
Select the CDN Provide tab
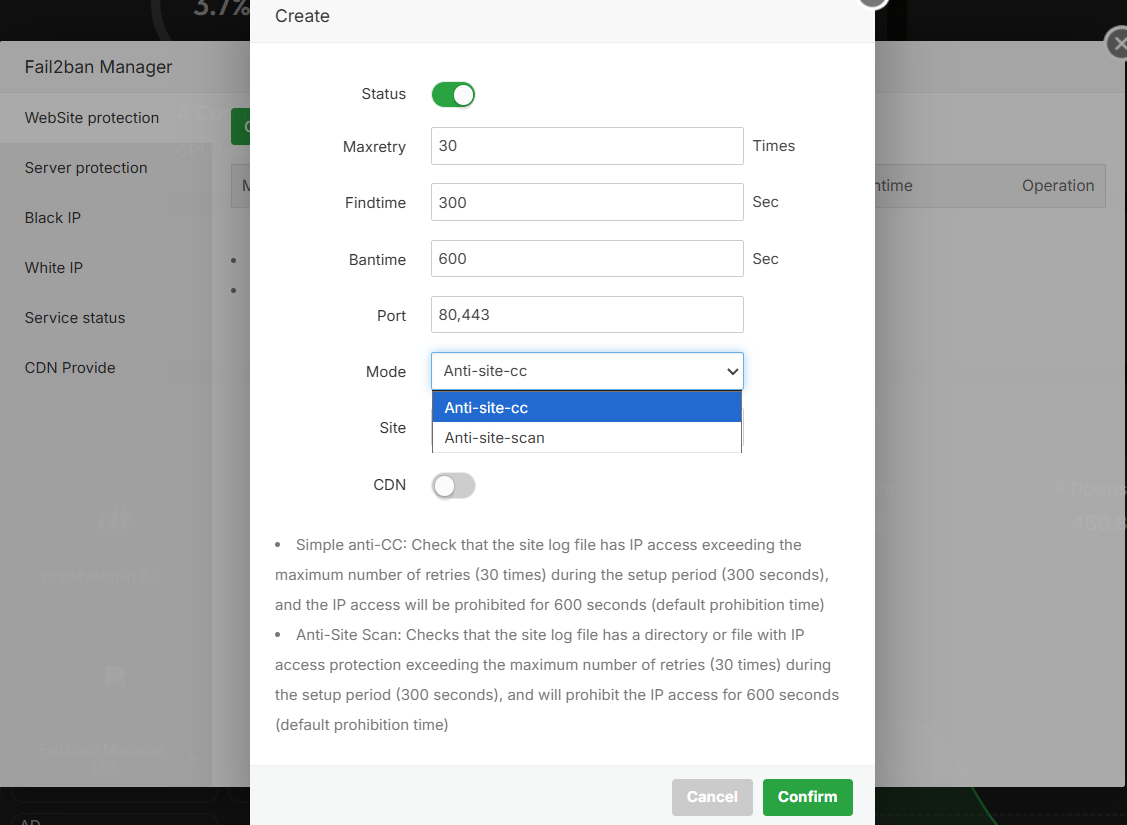[x=70, y=368]
